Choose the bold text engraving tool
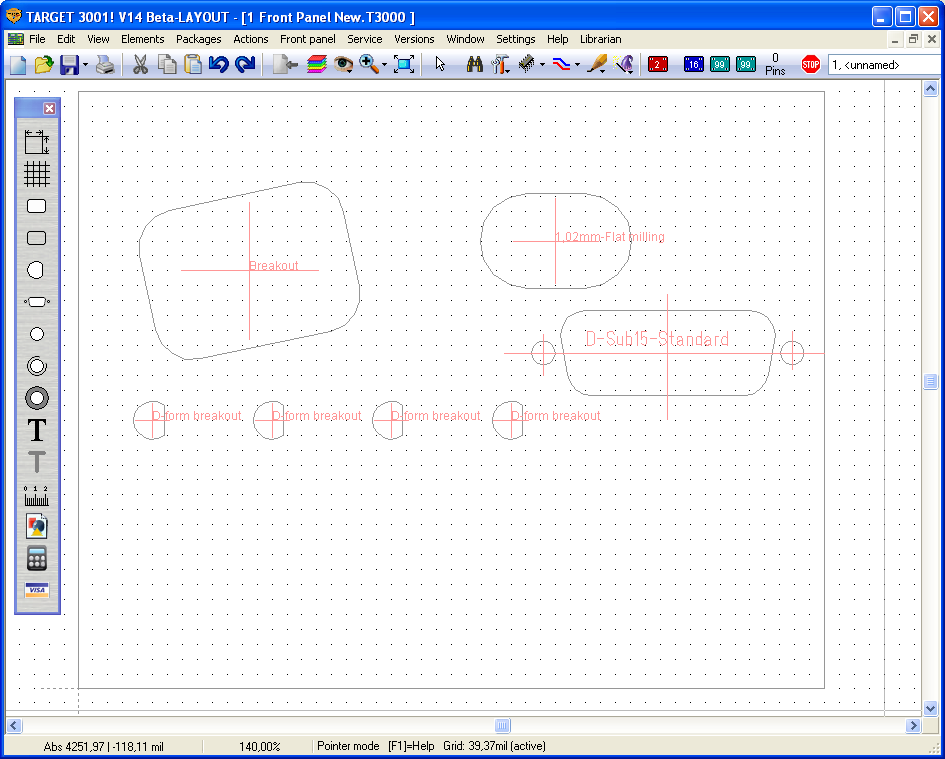Image resolution: width=945 pixels, height=759 pixels. coord(37,430)
